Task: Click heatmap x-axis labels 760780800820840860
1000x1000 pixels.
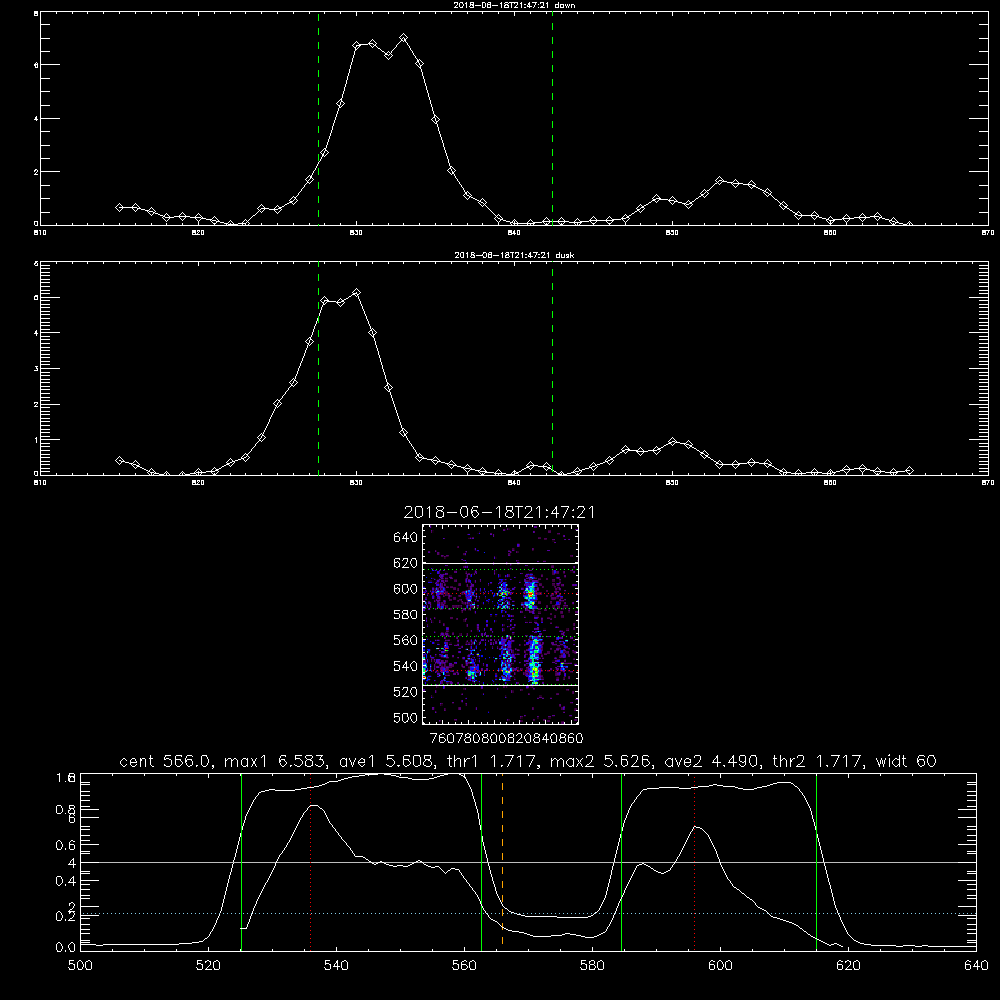Action: pos(506,739)
